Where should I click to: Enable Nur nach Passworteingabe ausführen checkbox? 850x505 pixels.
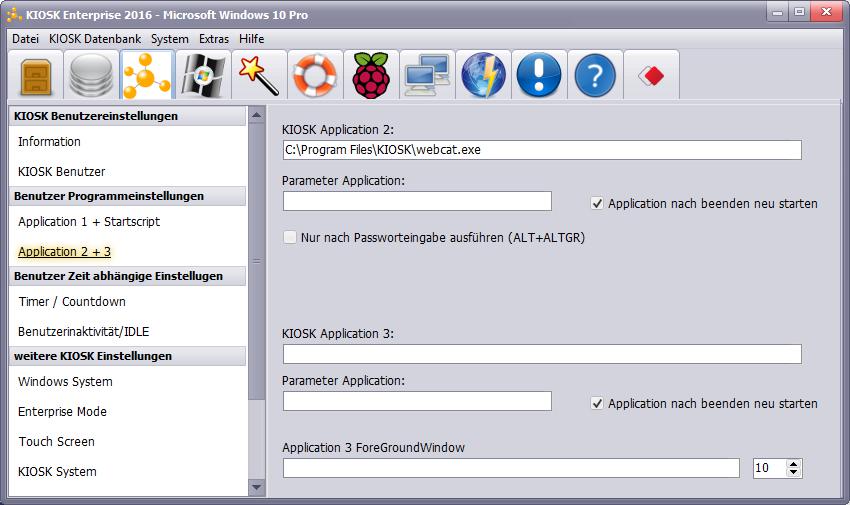[290, 237]
